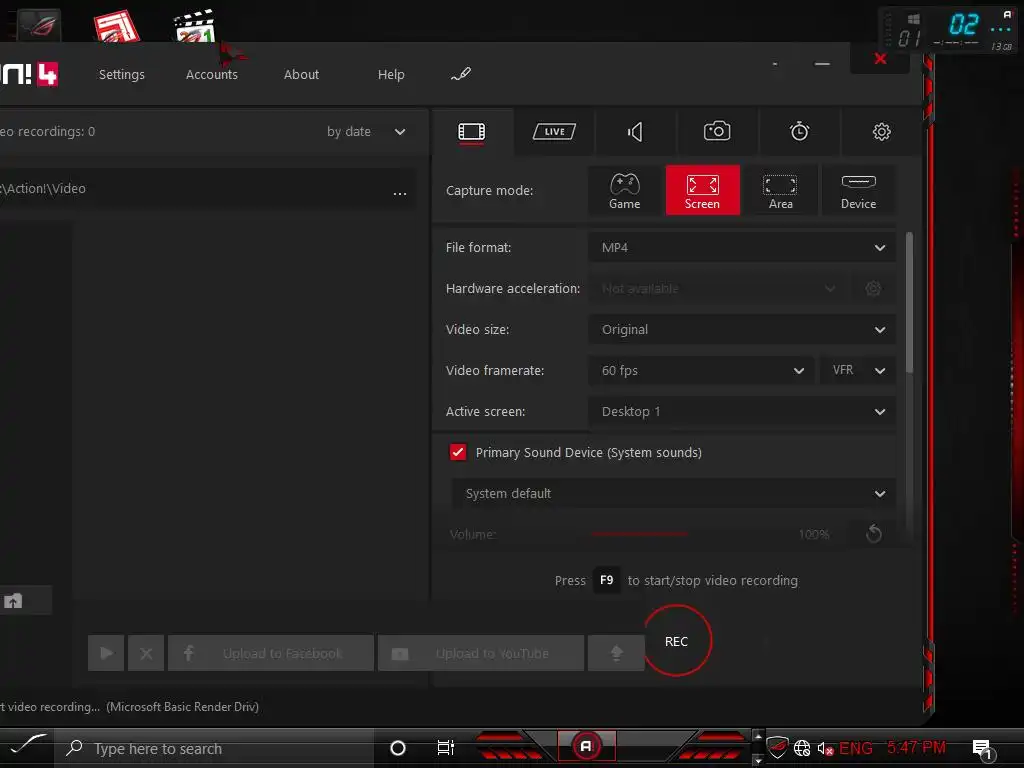1024x768 pixels.
Task: Start recording with the REC button
Action: point(677,641)
